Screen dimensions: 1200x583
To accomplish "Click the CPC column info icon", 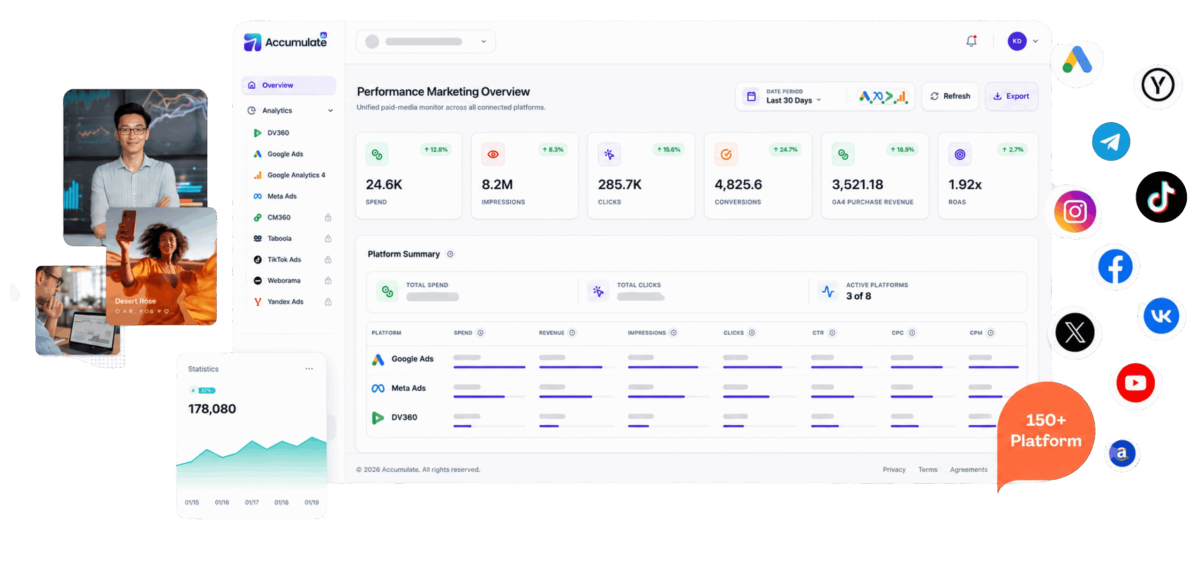I will (x=911, y=332).
